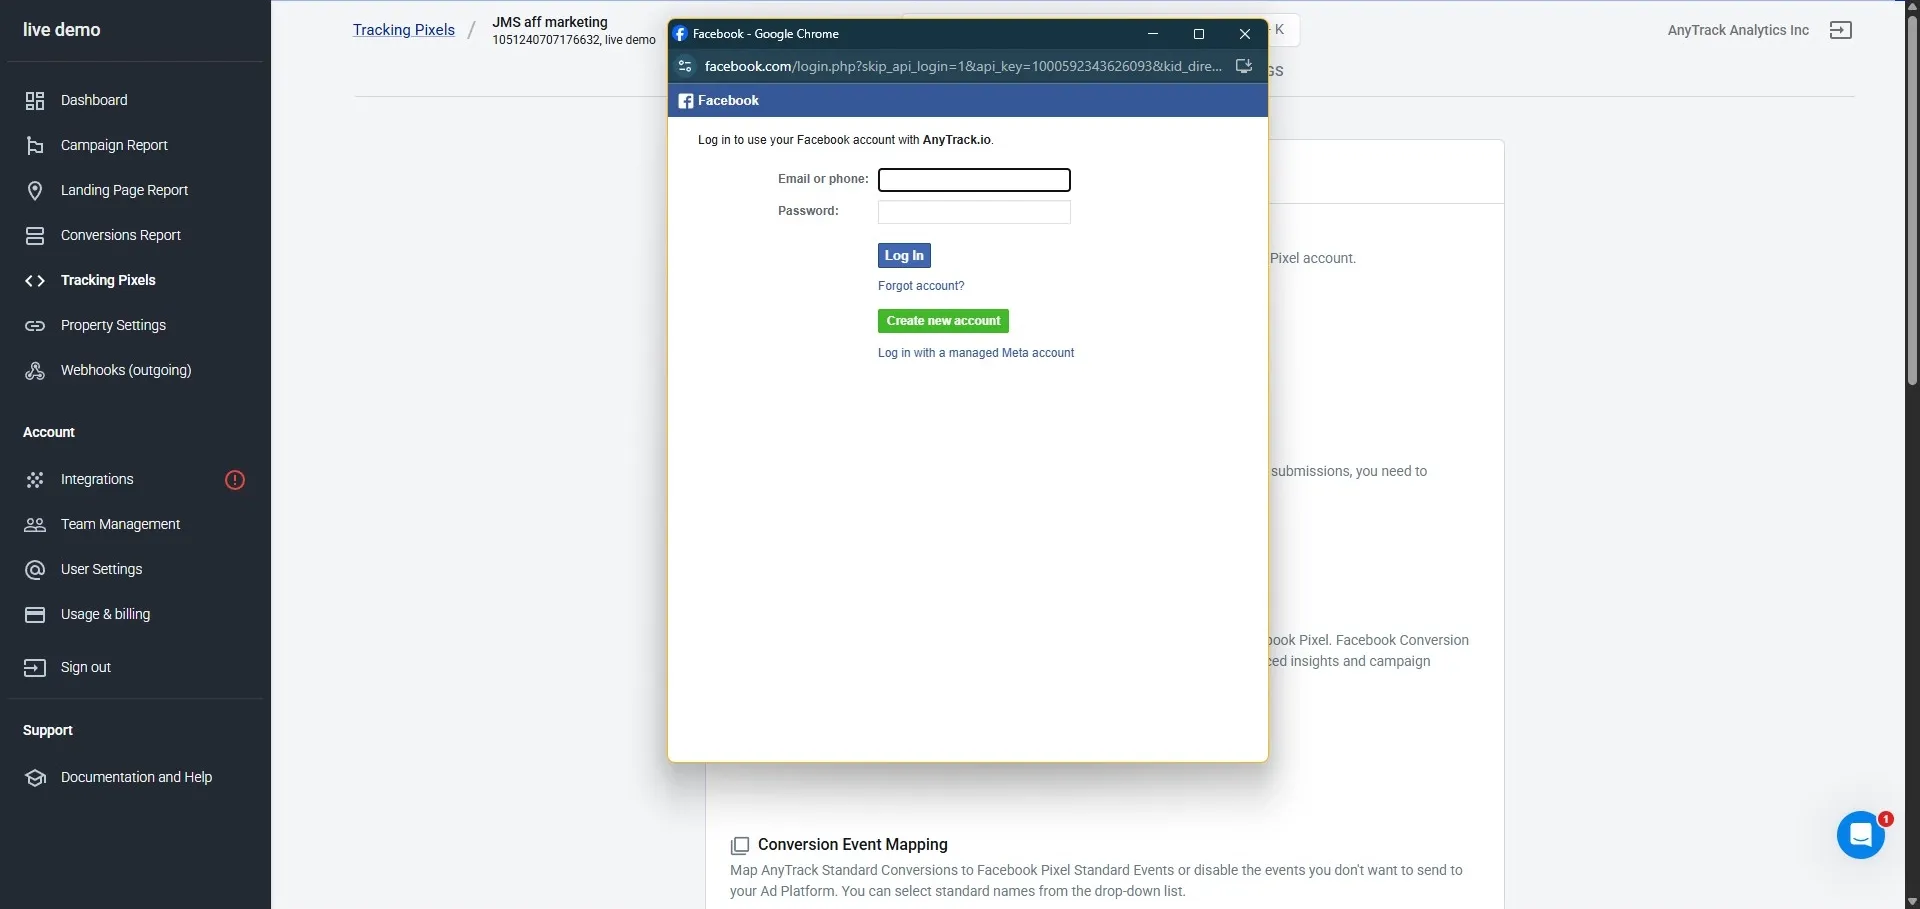Screen dimensions: 1920x909
Task: Click the Documentation and Help icon
Action: [35, 778]
